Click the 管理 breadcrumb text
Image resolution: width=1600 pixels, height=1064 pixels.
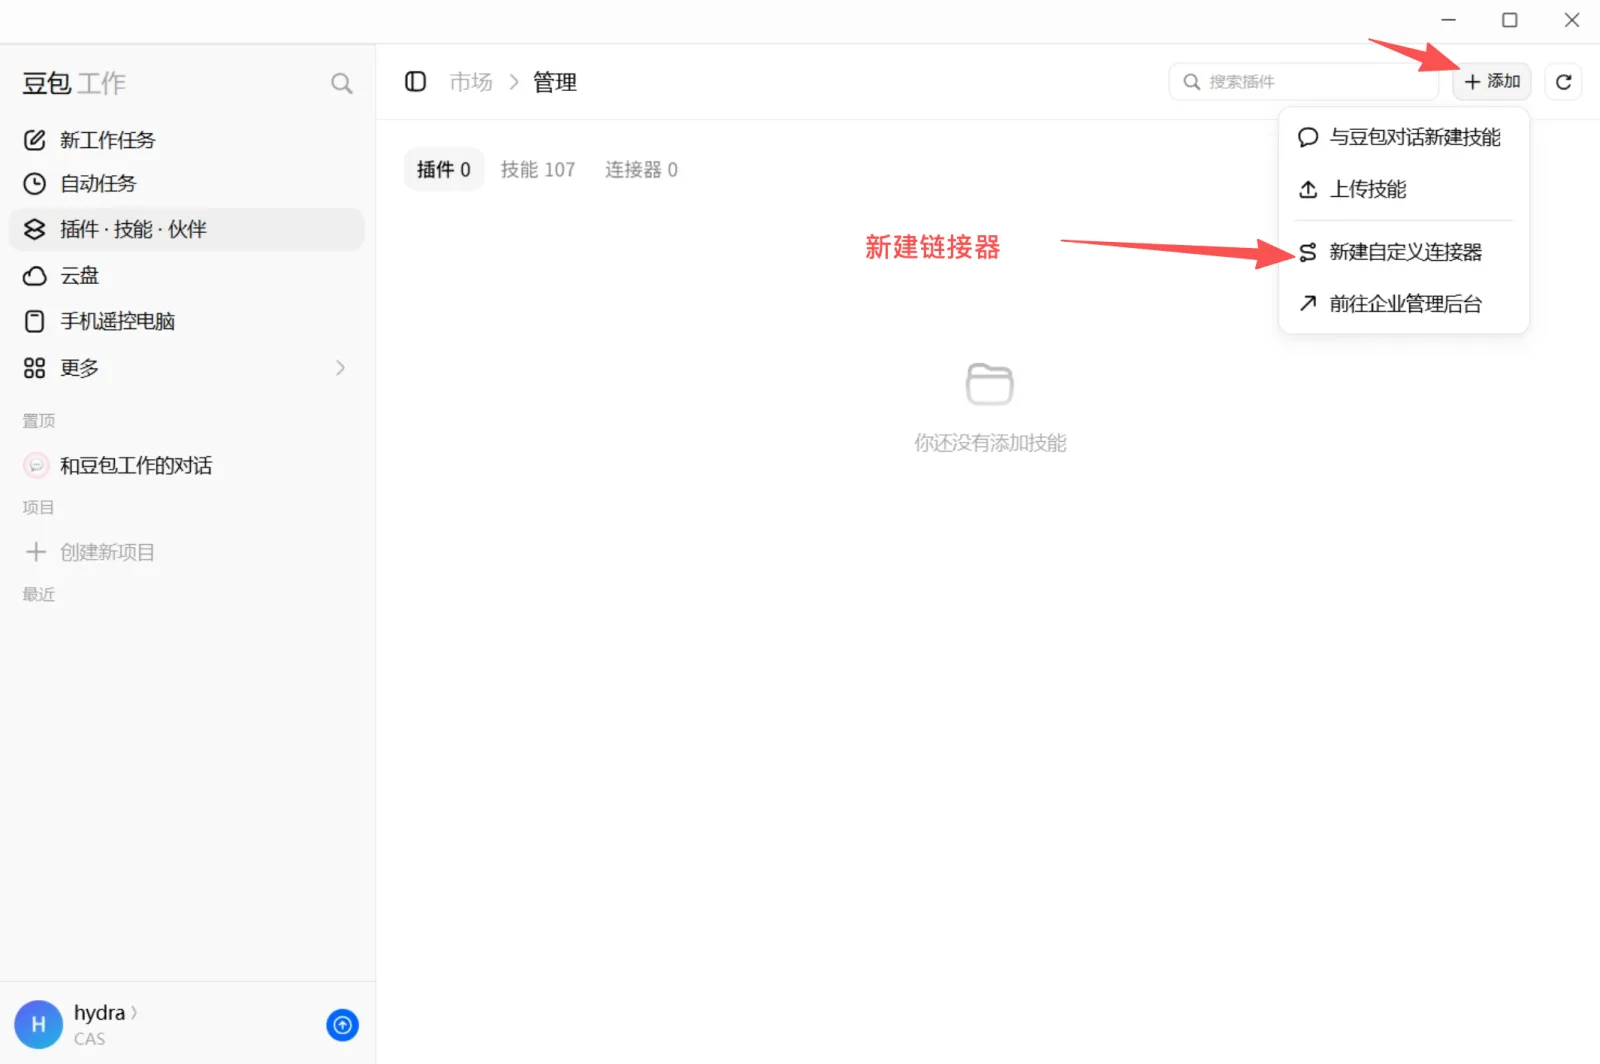555,82
